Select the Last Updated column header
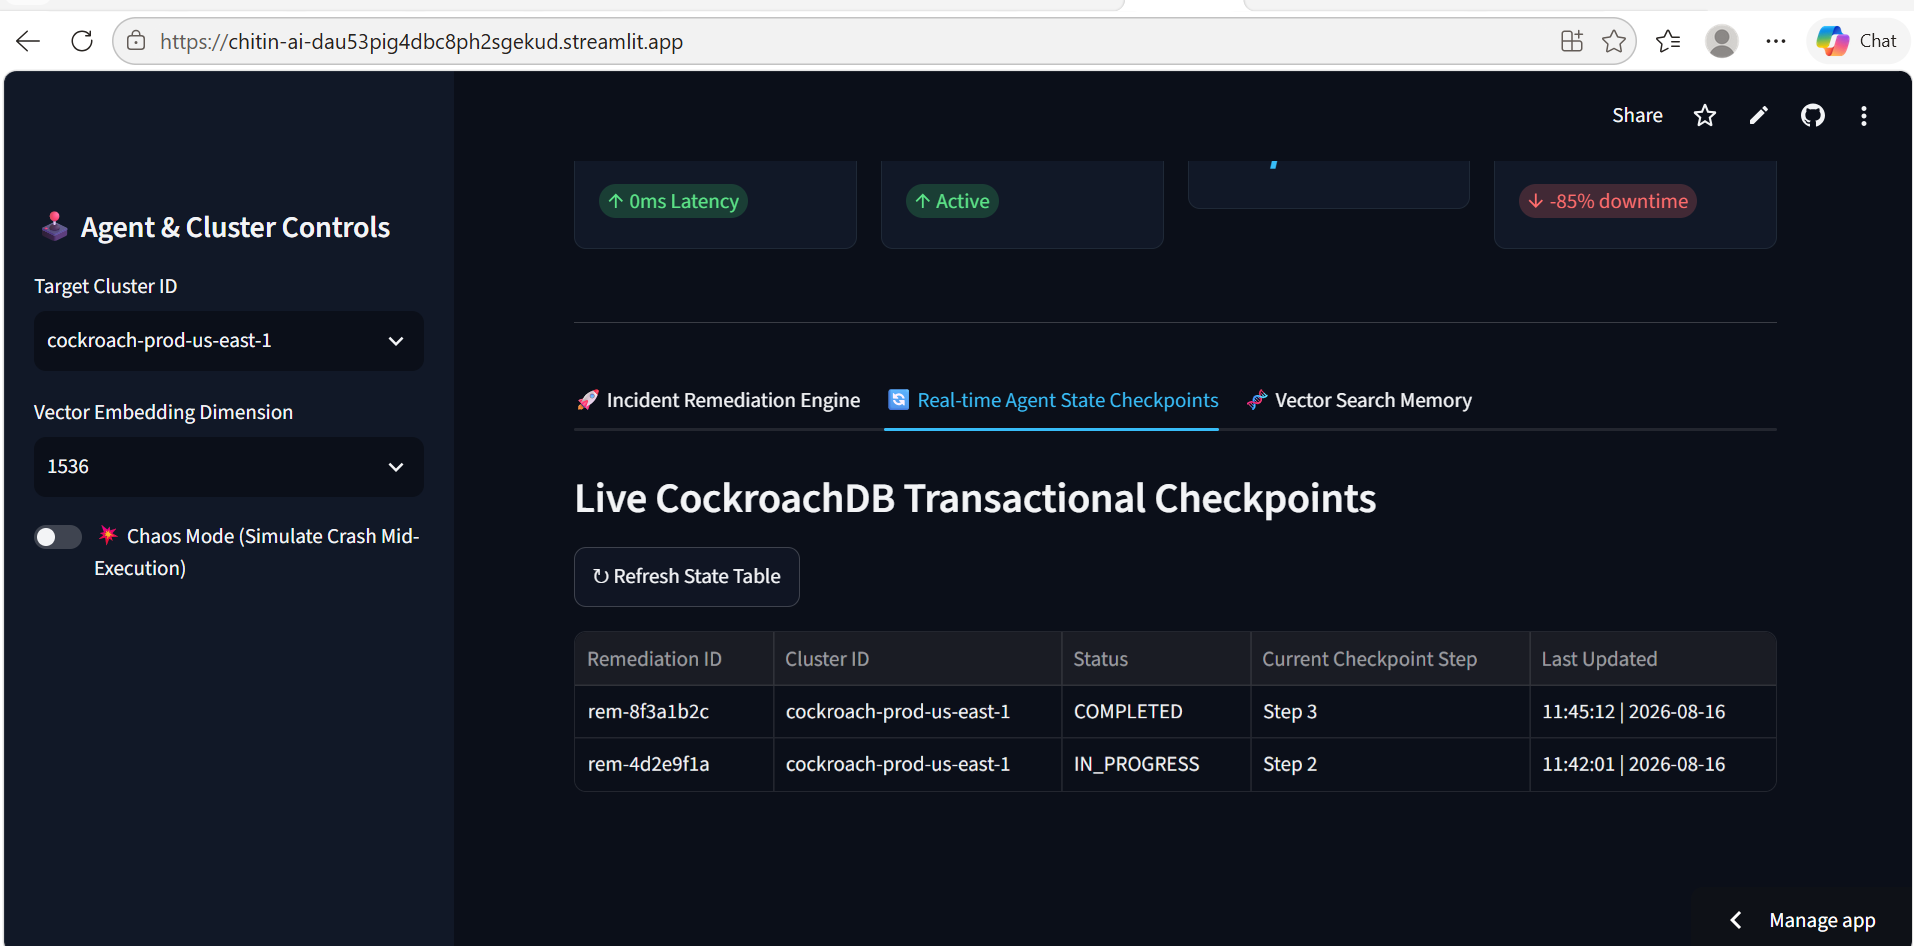Image resolution: width=1914 pixels, height=946 pixels. 1653,659
